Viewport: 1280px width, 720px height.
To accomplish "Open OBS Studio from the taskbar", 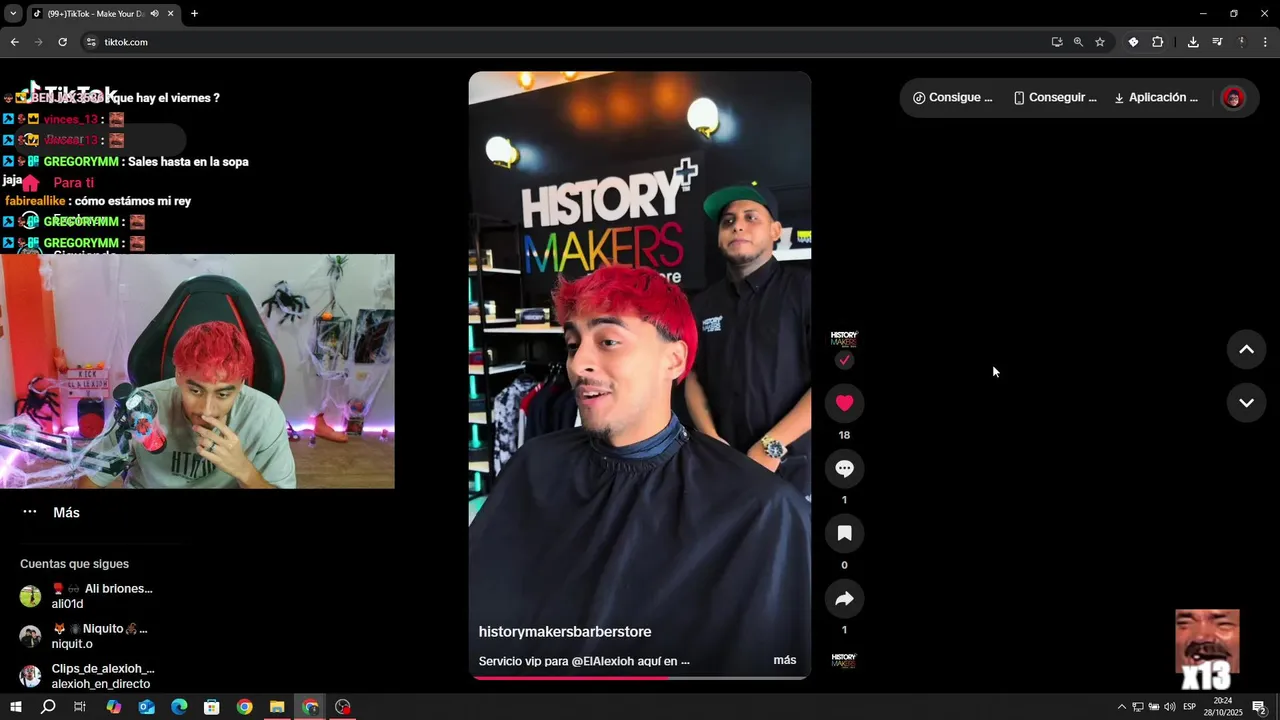I will pos(343,707).
